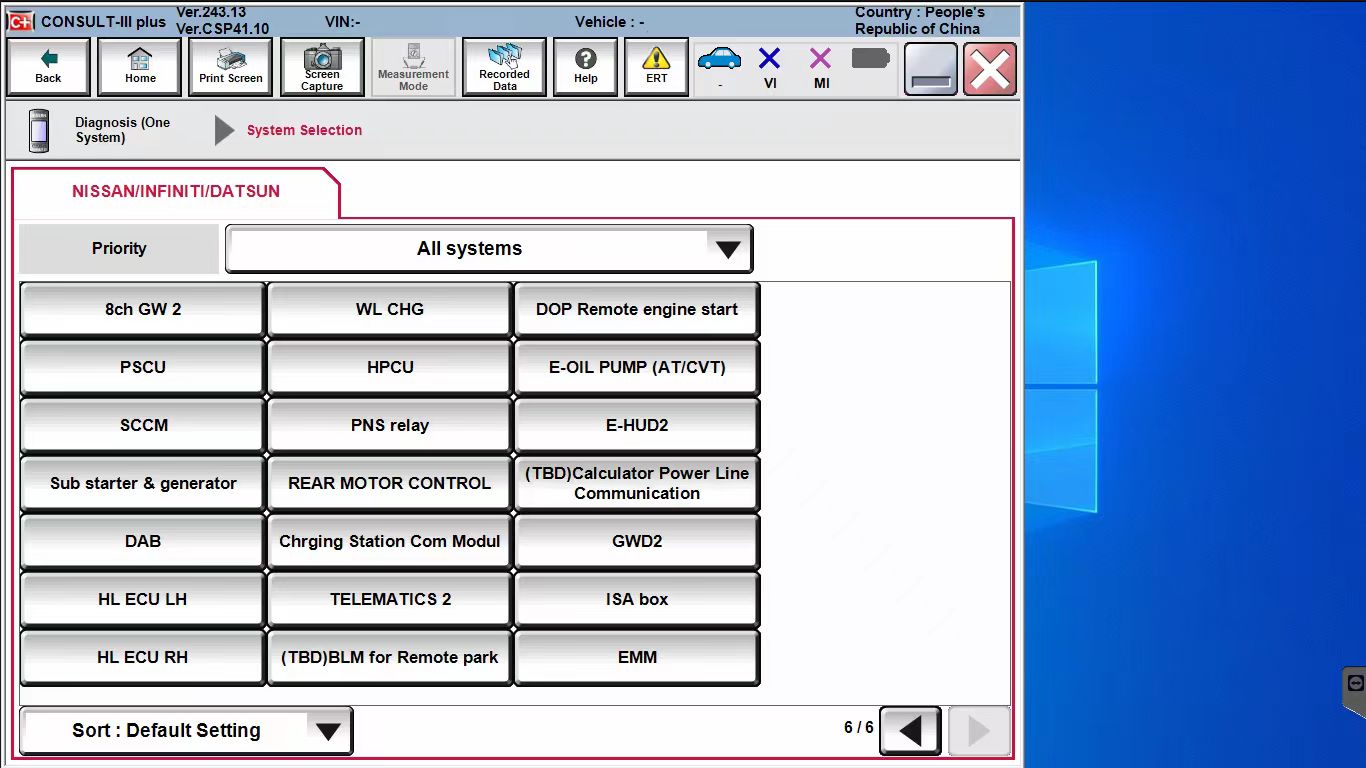Click the disabled next page arrow
This screenshot has width=1366, height=768.
tap(979, 731)
